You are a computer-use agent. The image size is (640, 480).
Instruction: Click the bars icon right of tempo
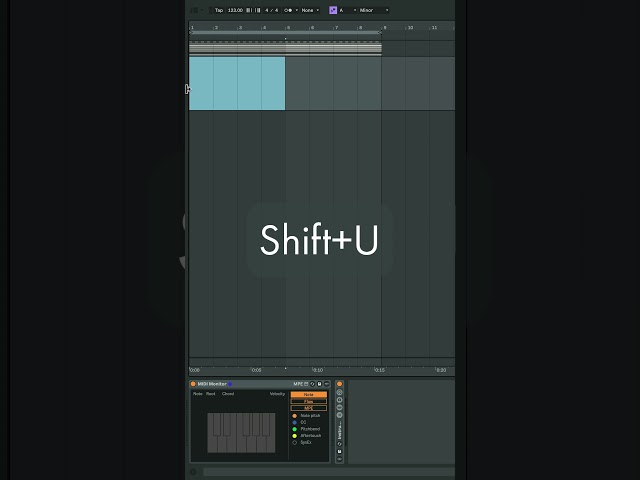253,10
